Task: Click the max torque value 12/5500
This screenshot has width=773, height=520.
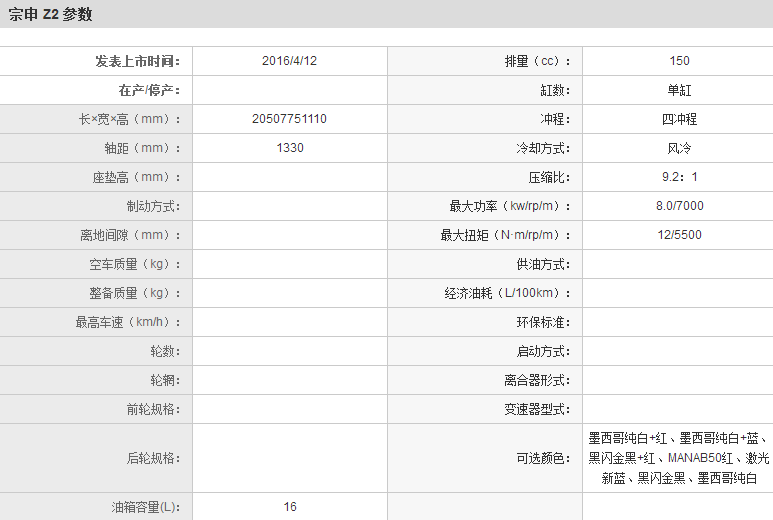Action: point(679,235)
